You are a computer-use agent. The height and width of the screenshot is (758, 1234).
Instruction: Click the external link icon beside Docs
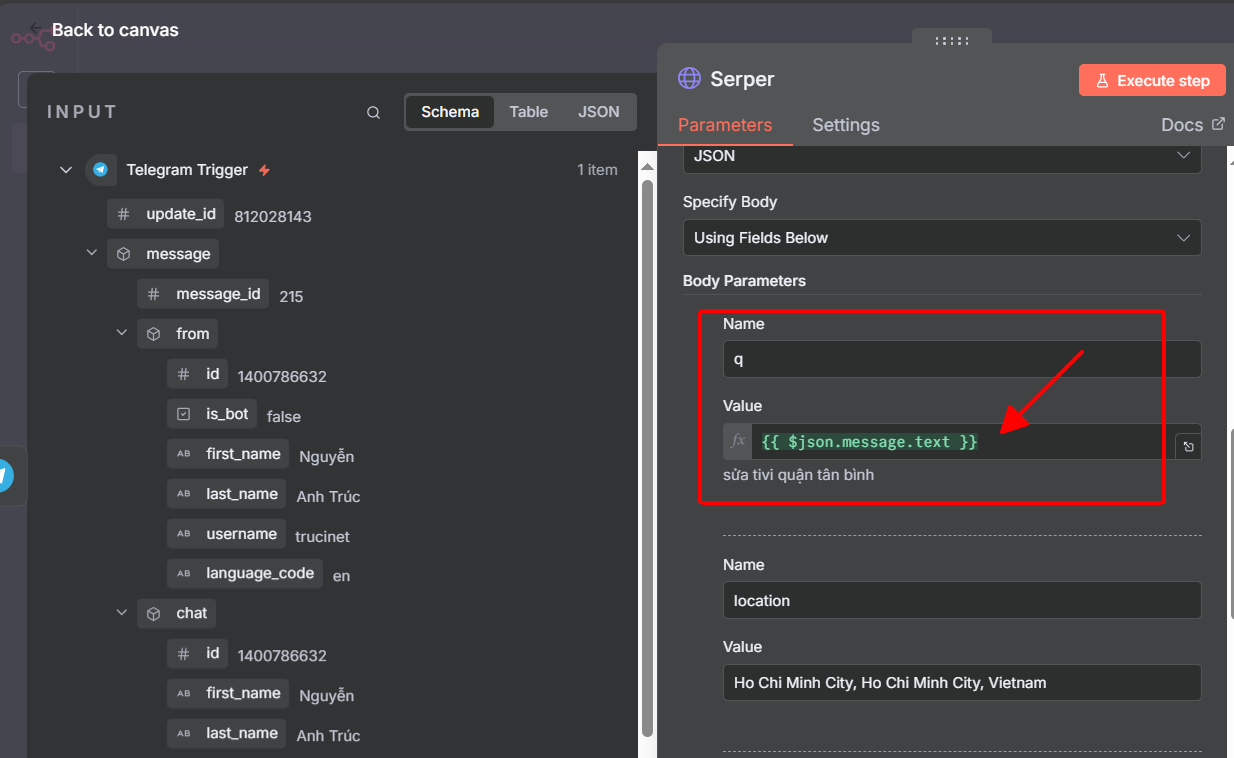click(x=1216, y=123)
